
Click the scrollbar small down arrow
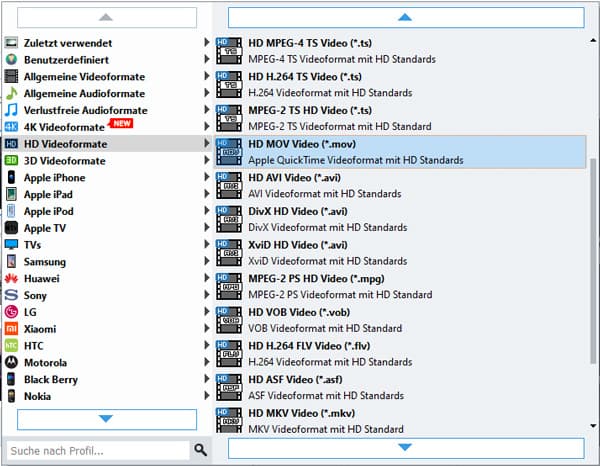click(593, 426)
